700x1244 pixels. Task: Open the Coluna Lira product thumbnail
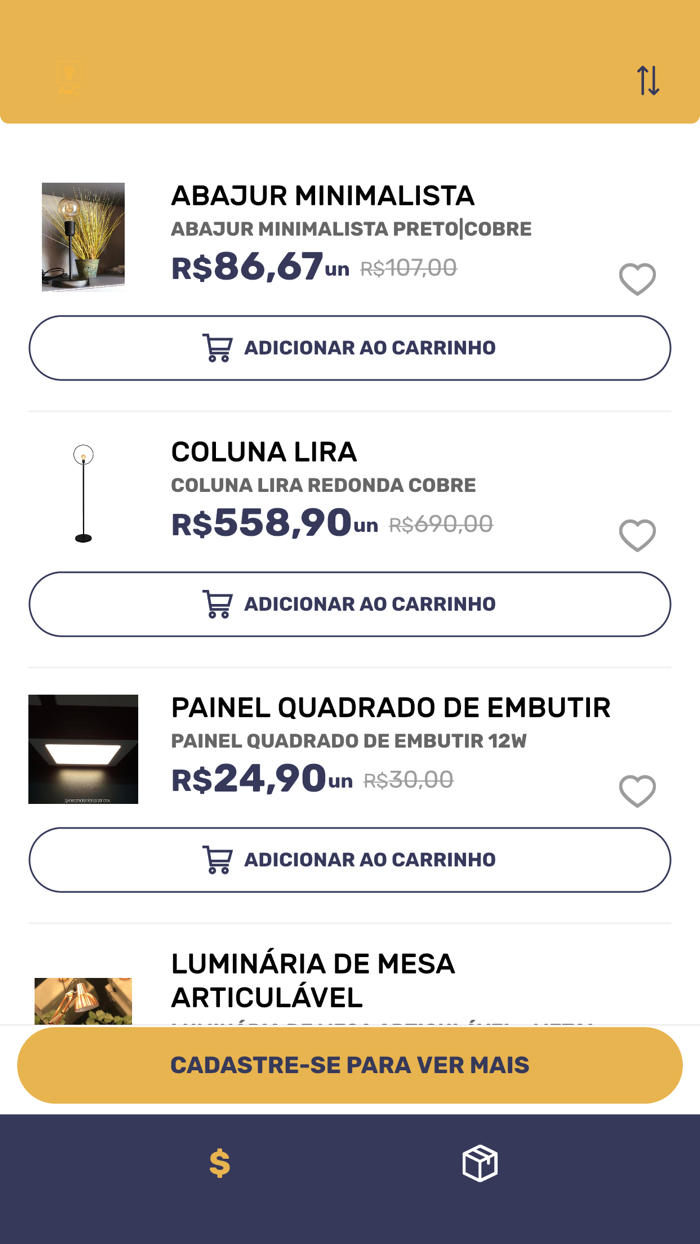[83, 492]
